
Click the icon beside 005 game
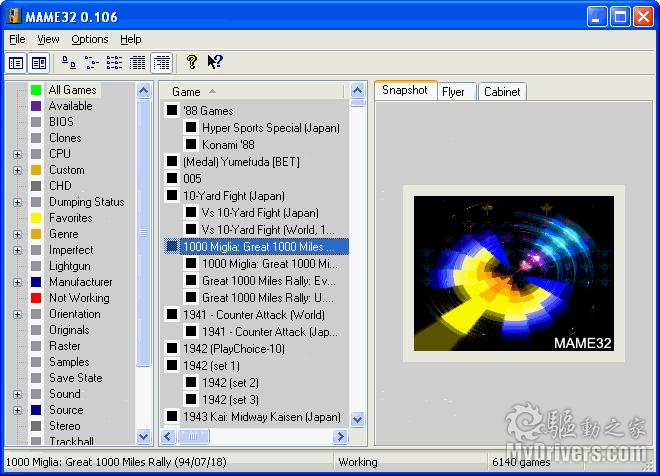coord(172,178)
